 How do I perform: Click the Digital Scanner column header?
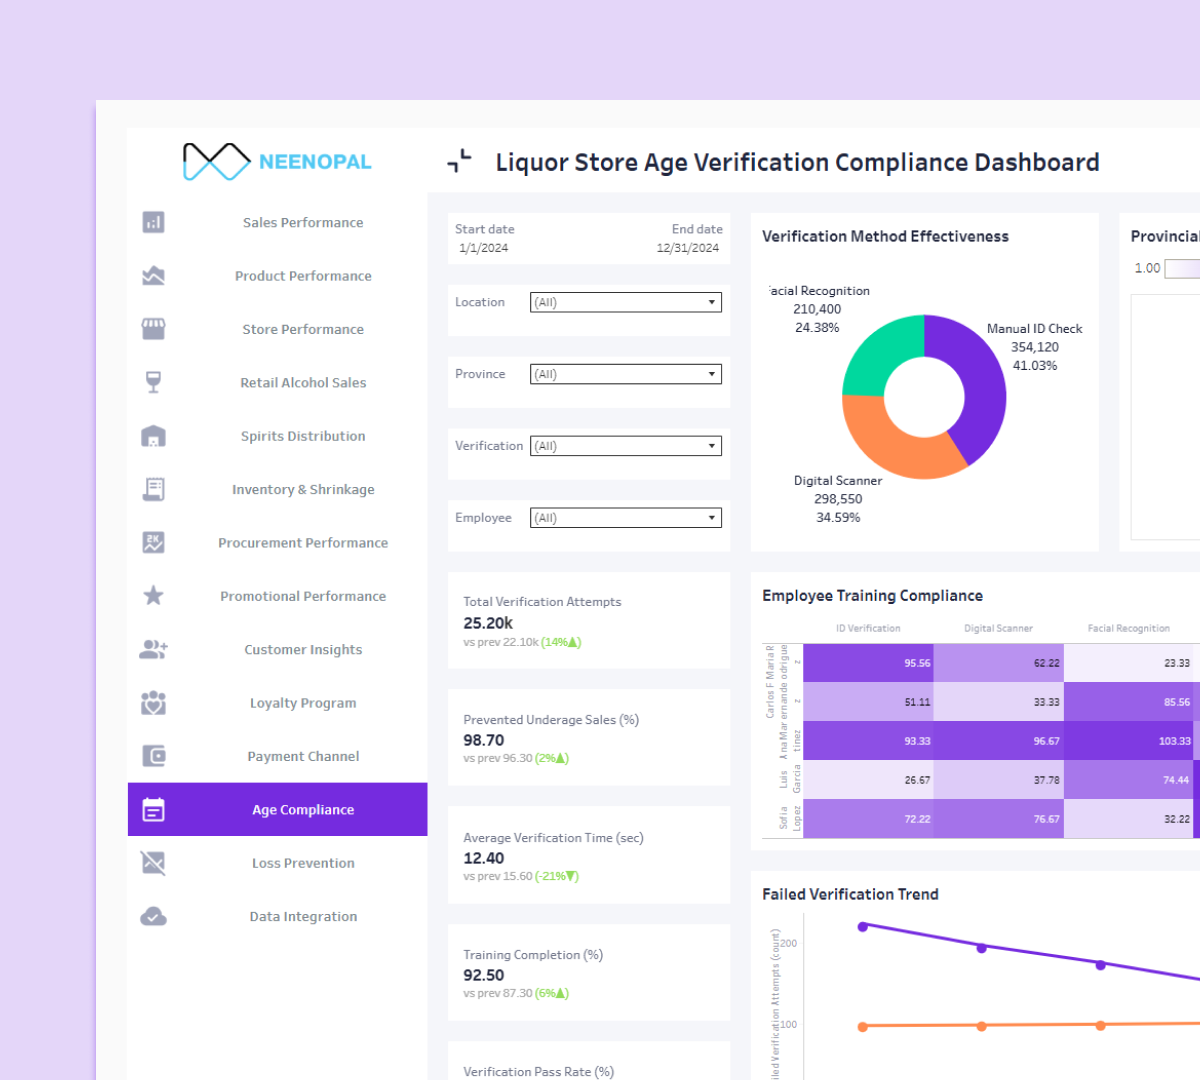point(998,628)
